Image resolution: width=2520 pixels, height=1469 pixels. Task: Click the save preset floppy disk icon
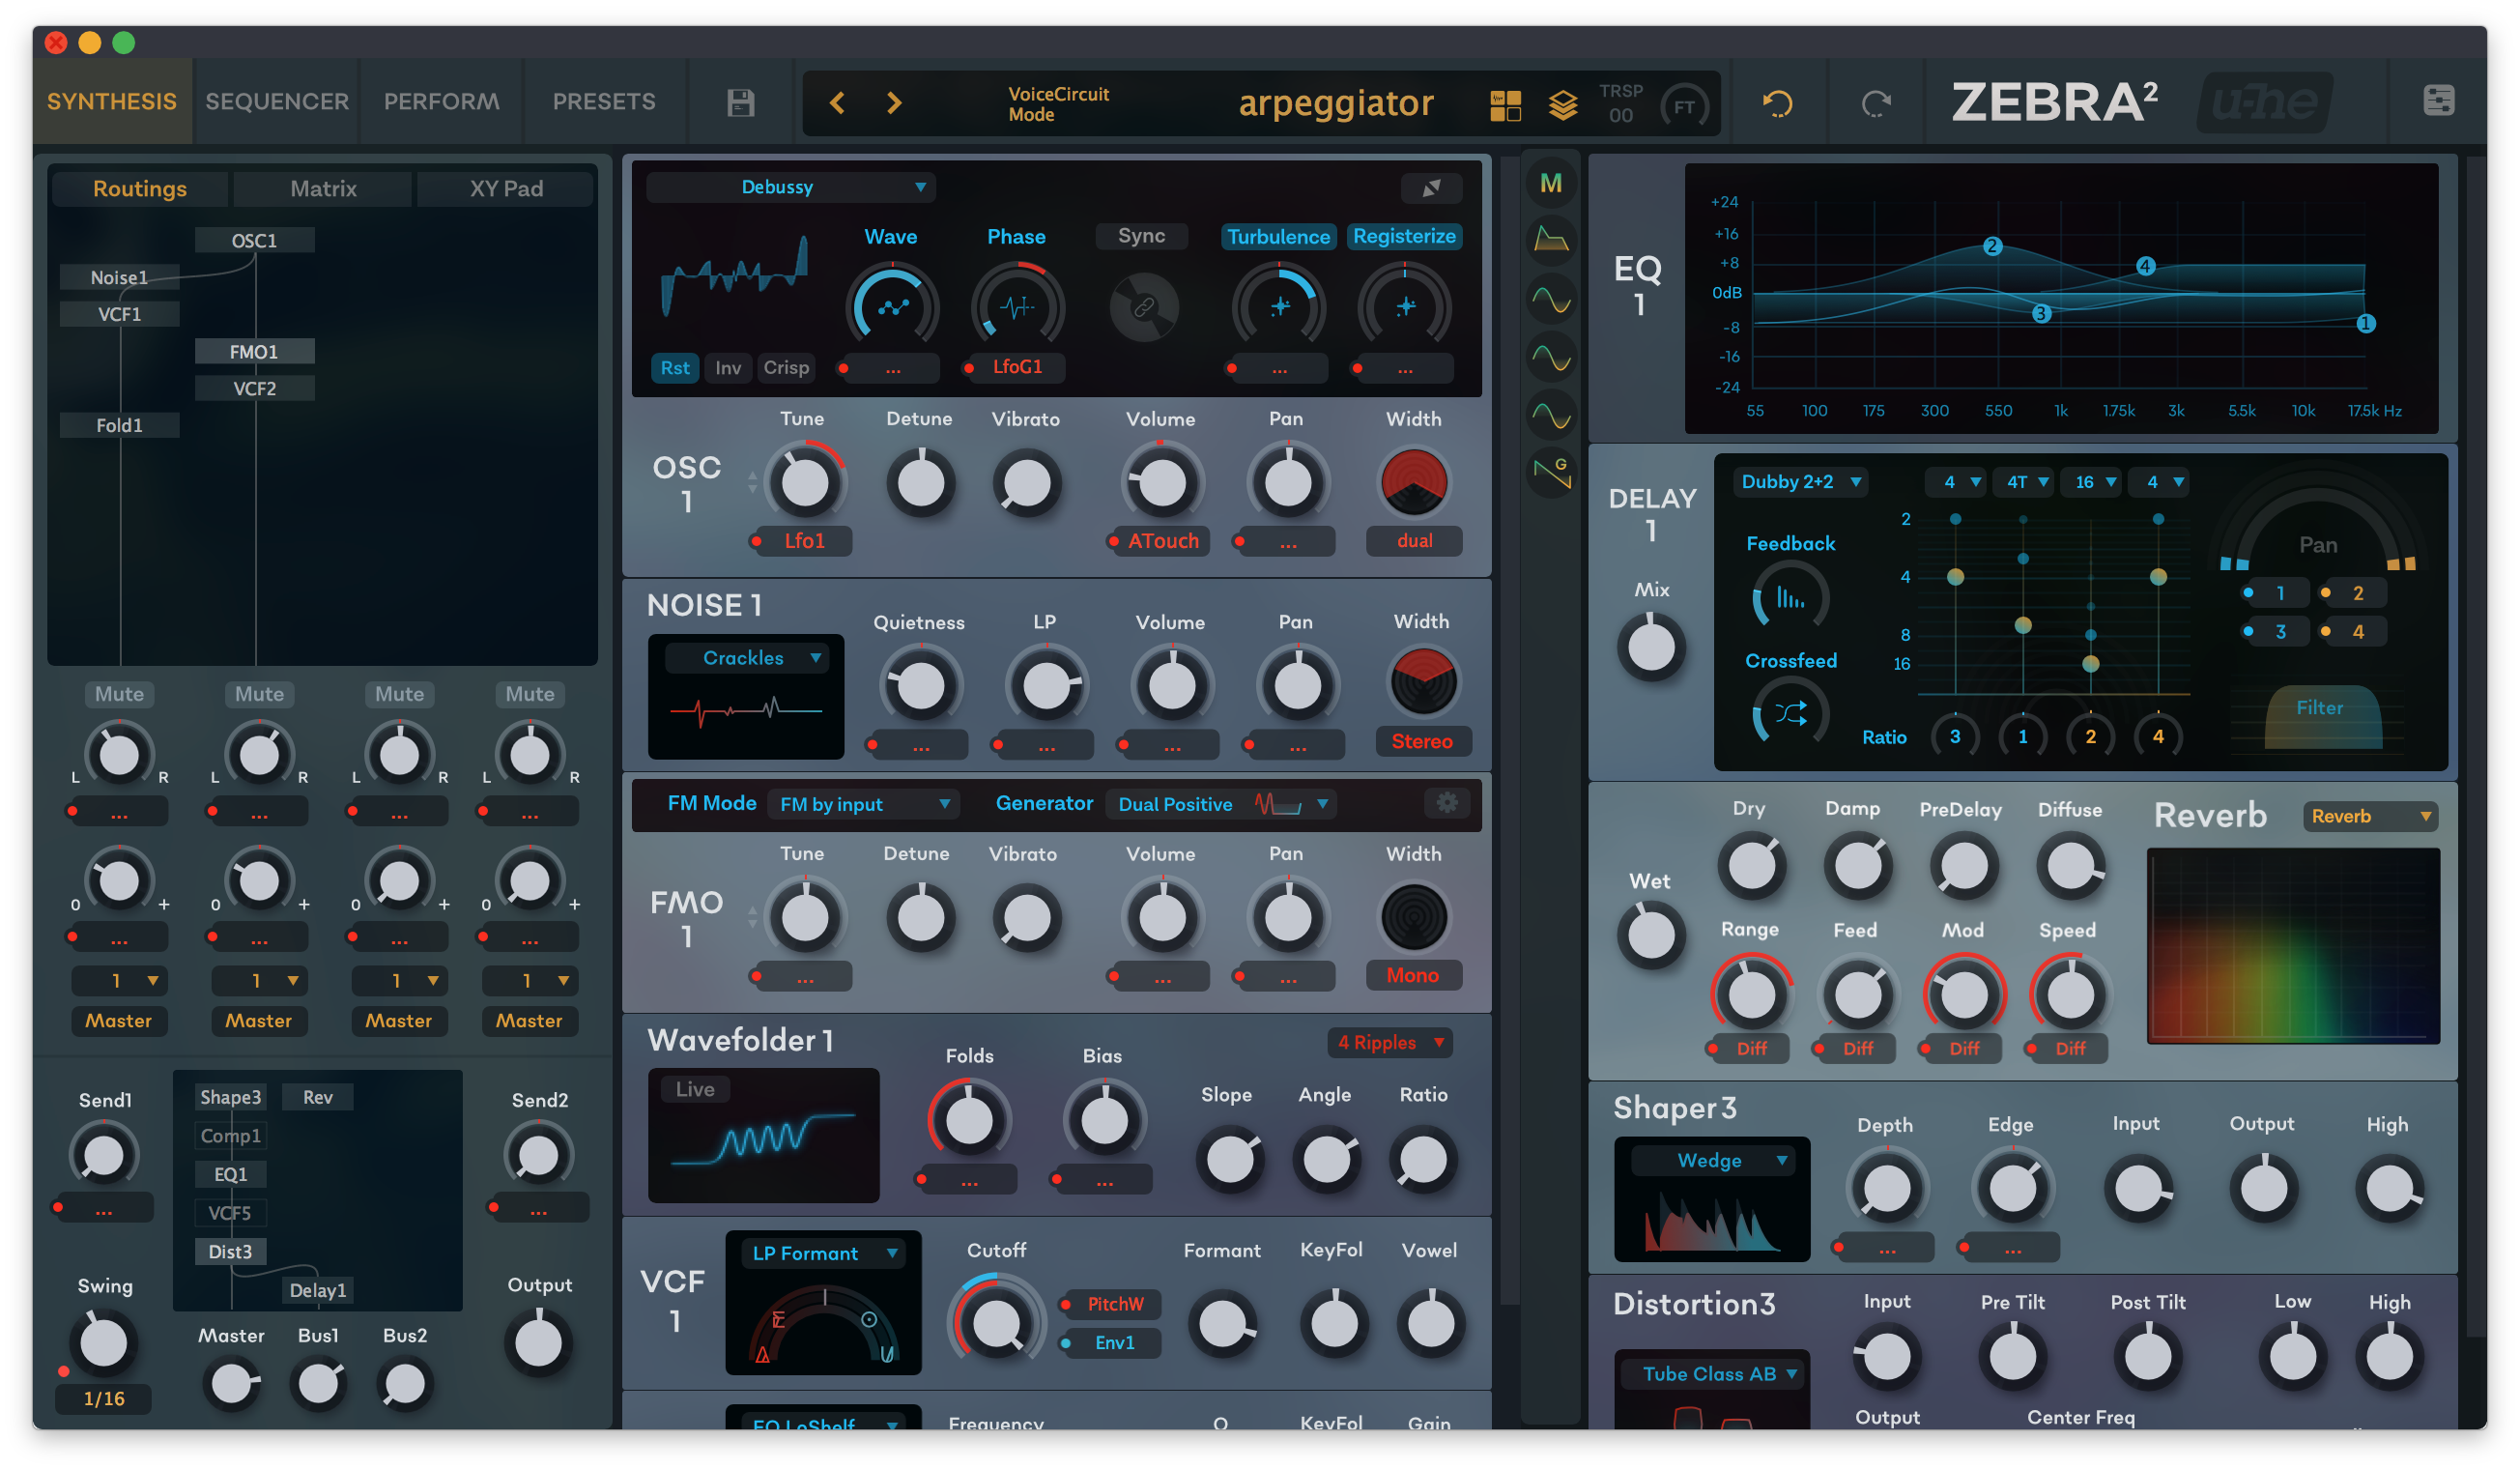740,103
